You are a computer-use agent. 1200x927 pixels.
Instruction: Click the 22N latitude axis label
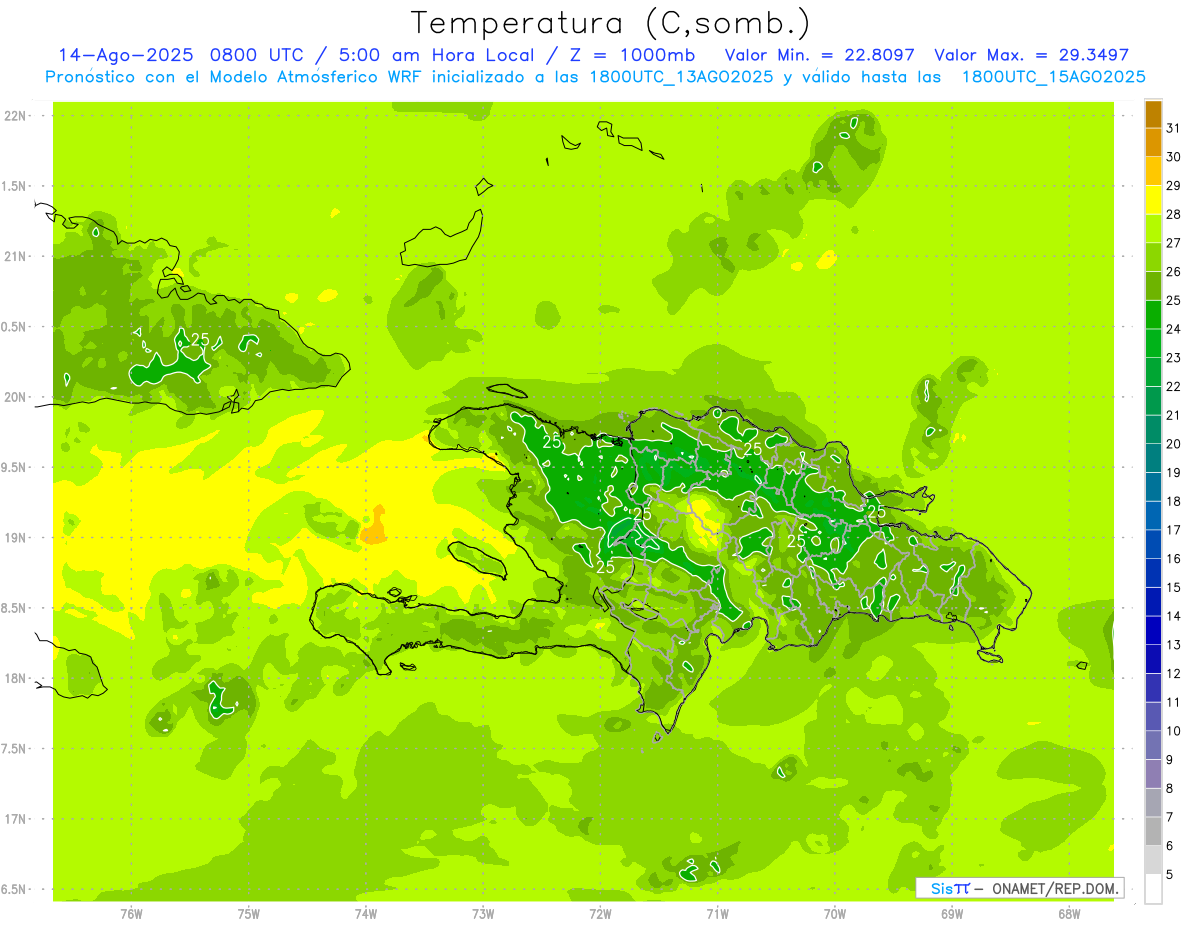(15, 115)
